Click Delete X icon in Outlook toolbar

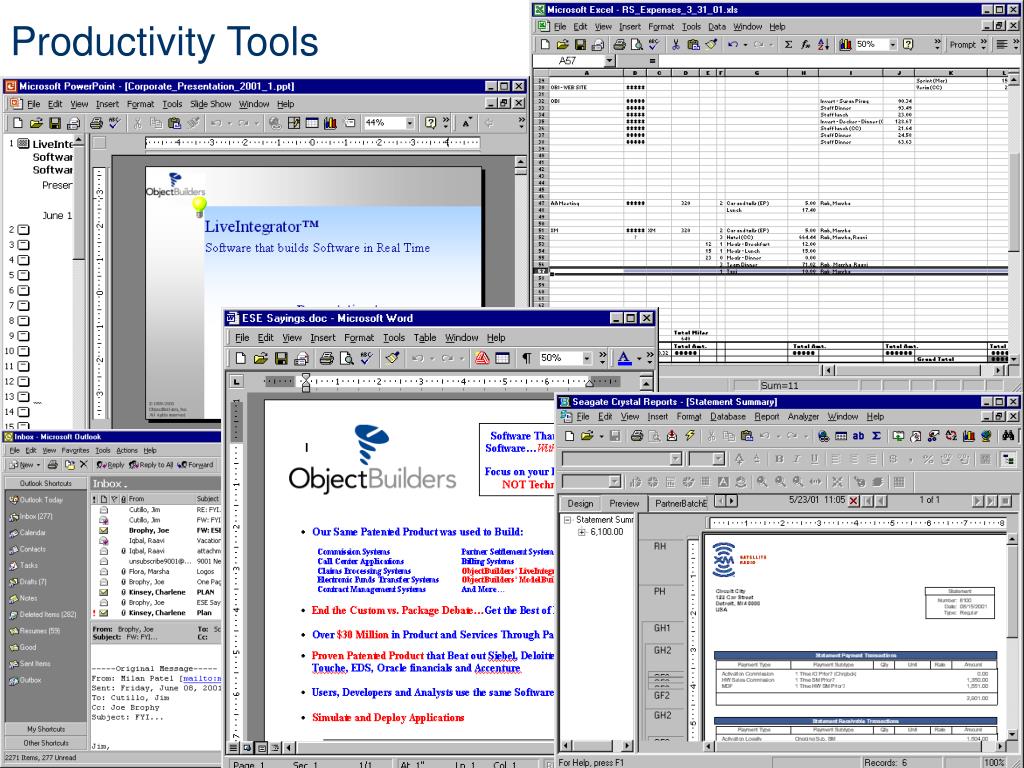(x=84, y=464)
